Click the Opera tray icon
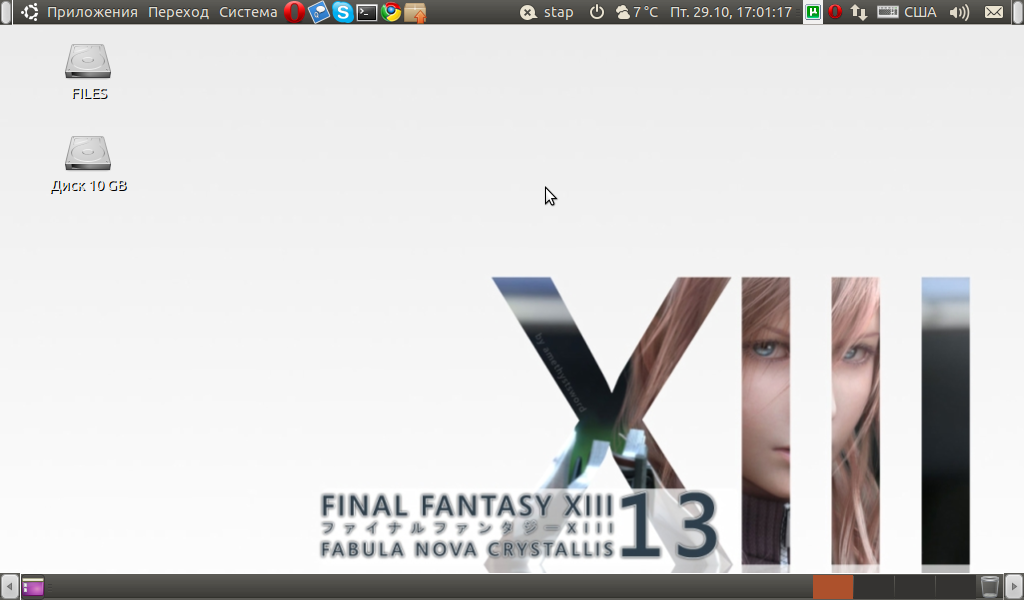This screenshot has width=1024, height=600. point(835,12)
